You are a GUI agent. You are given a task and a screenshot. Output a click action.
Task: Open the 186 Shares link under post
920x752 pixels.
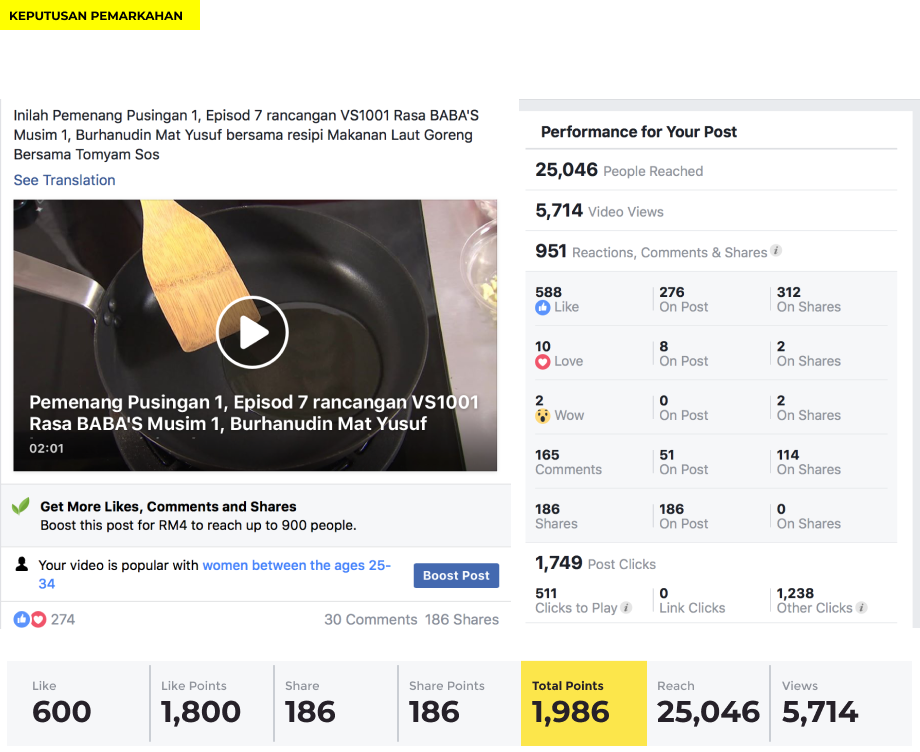pyautogui.click(x=462, y=619)
